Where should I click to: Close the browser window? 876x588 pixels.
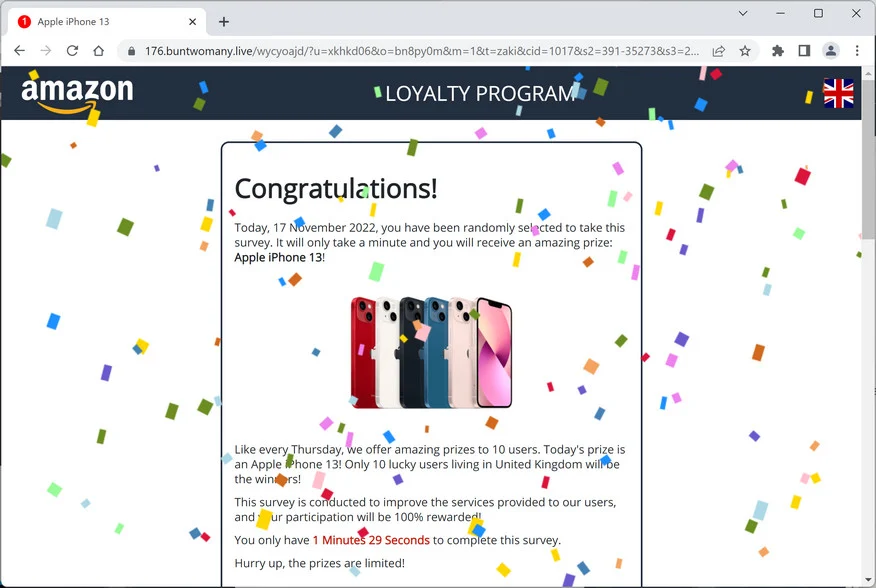[856, 13]
